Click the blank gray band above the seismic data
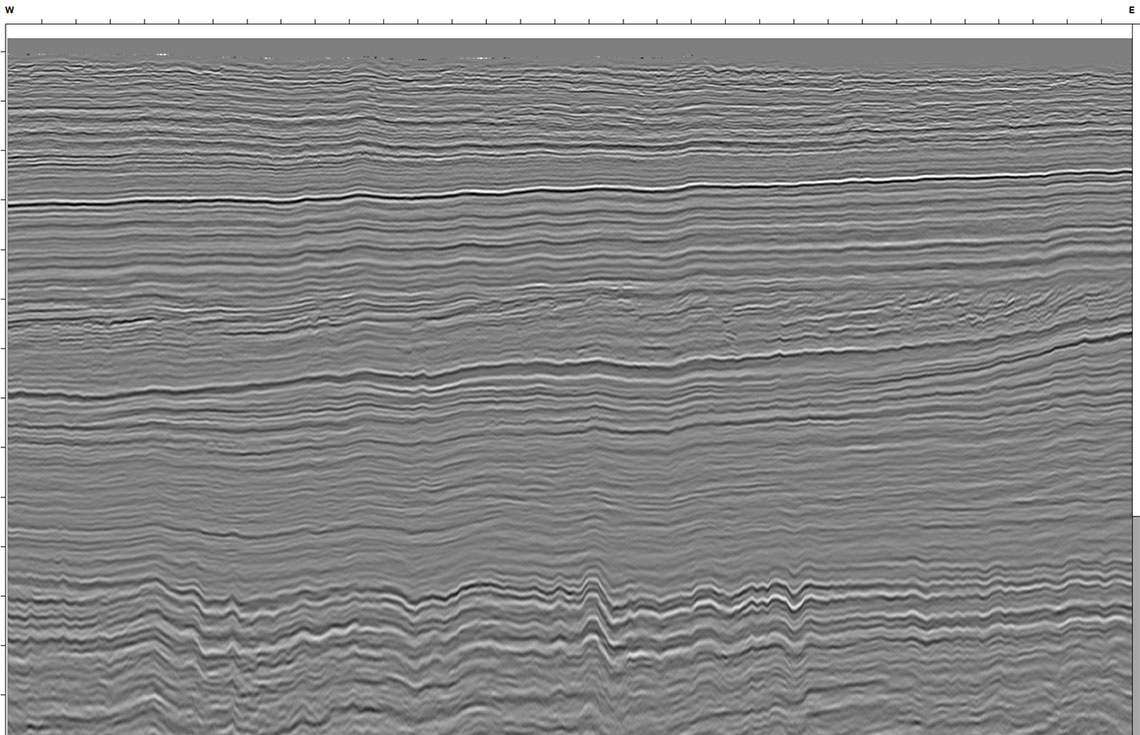Screen dimensions: 1140x735 [569, 45]
